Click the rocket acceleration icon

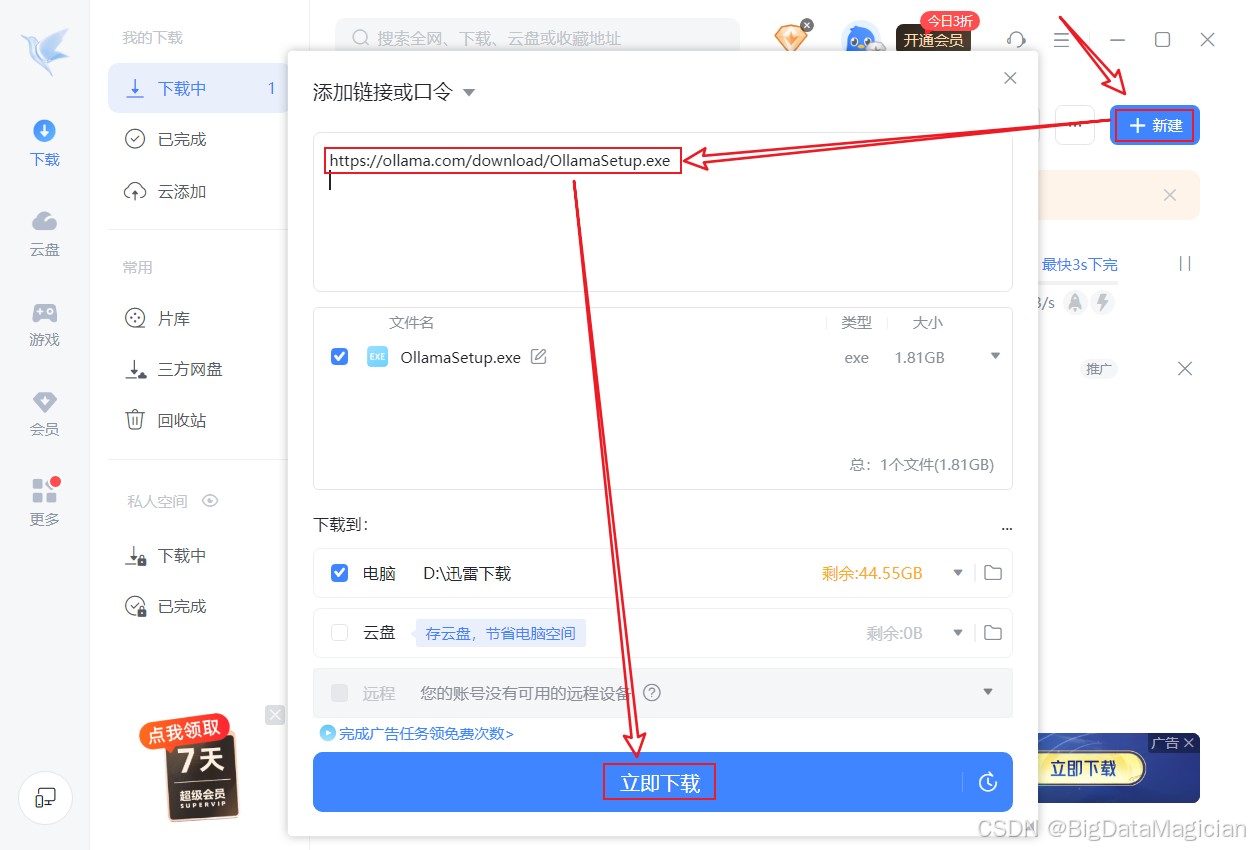(x=1075, y=302)
